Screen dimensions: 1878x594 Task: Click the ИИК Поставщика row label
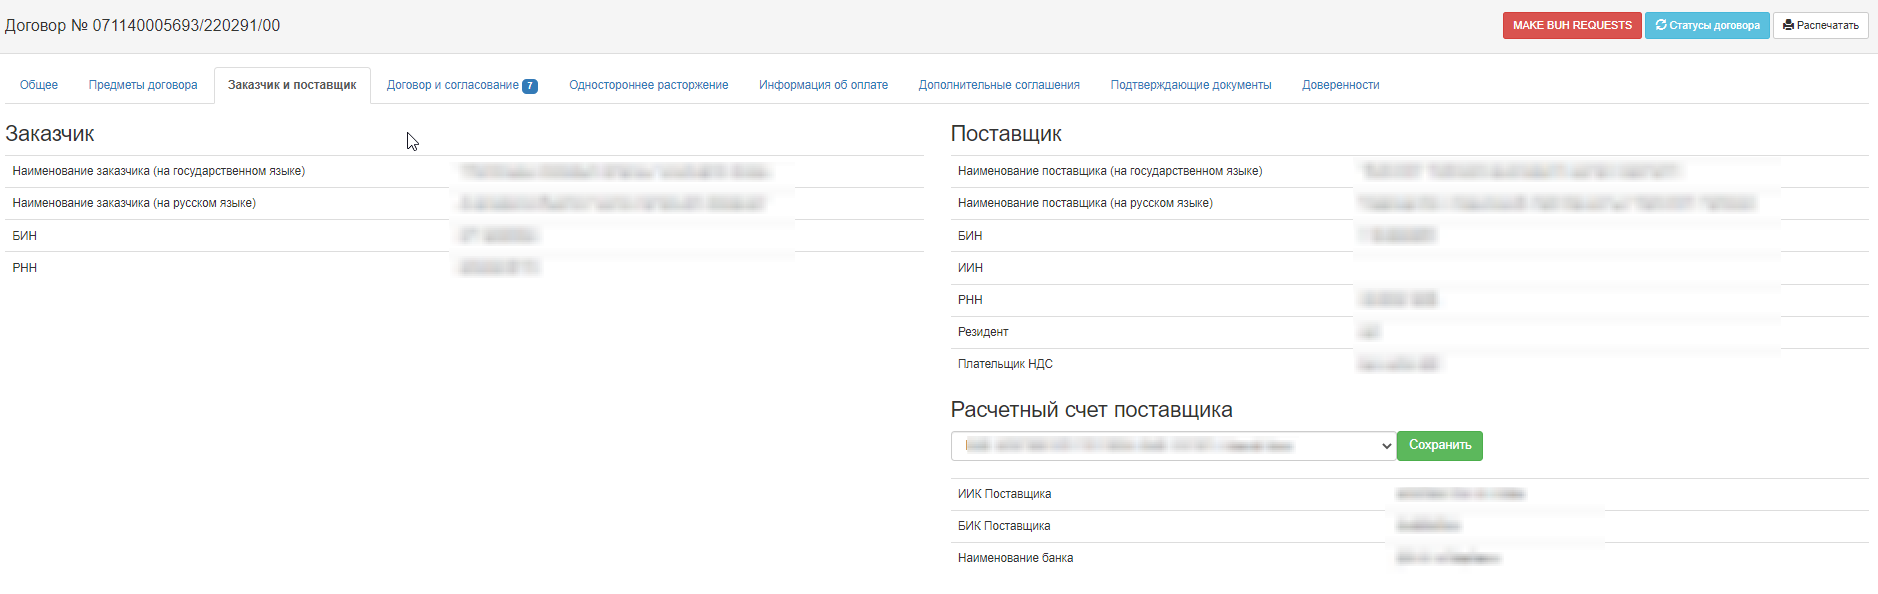pyautogui.click(x=1004, y=494)
